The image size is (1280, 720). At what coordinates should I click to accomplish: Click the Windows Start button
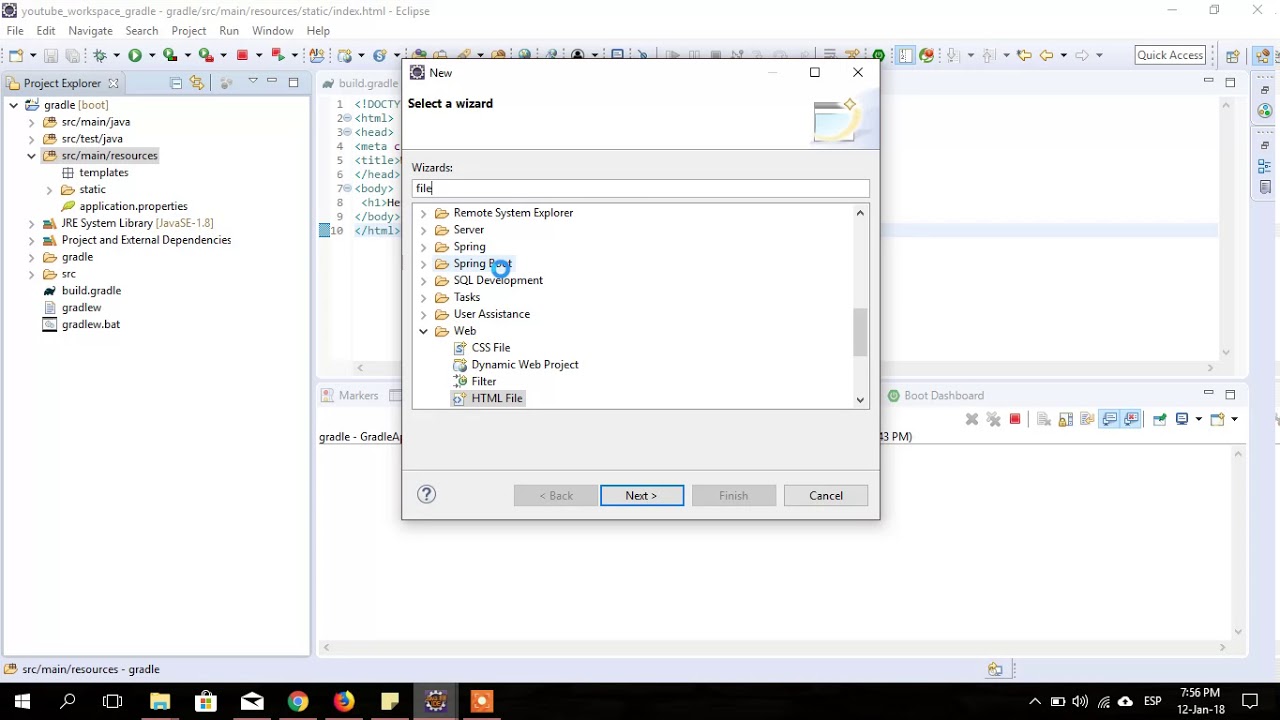[22, 701]
